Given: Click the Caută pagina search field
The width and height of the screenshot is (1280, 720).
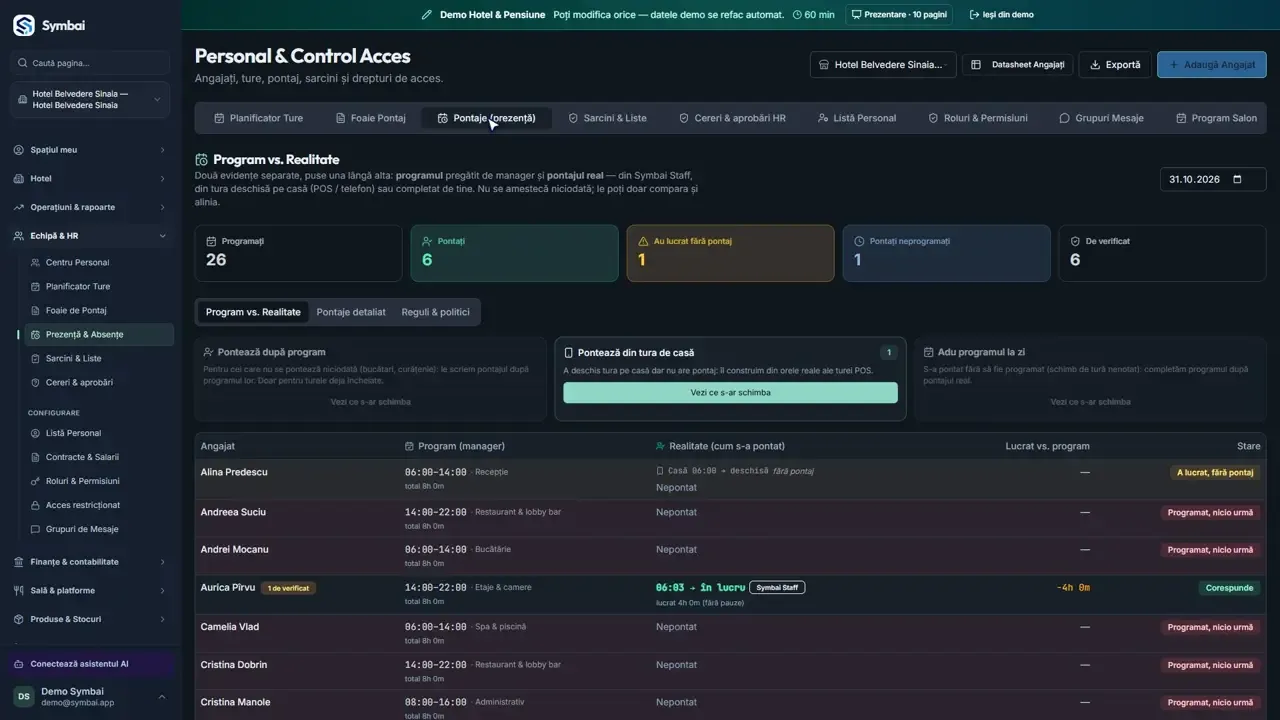Looking at the screenshot, I should tap(90, 63).
